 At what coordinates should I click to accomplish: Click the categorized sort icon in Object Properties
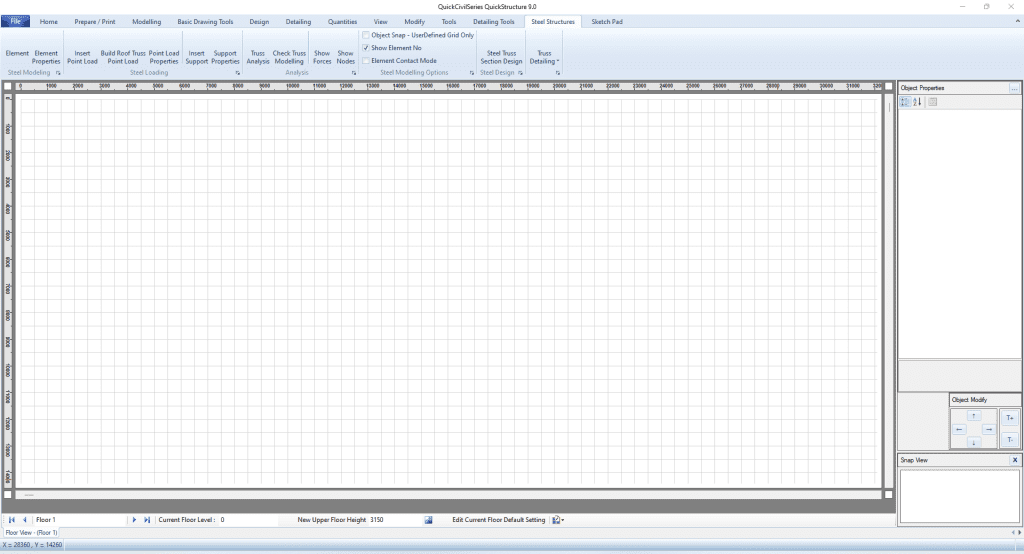tap(906, 102)
